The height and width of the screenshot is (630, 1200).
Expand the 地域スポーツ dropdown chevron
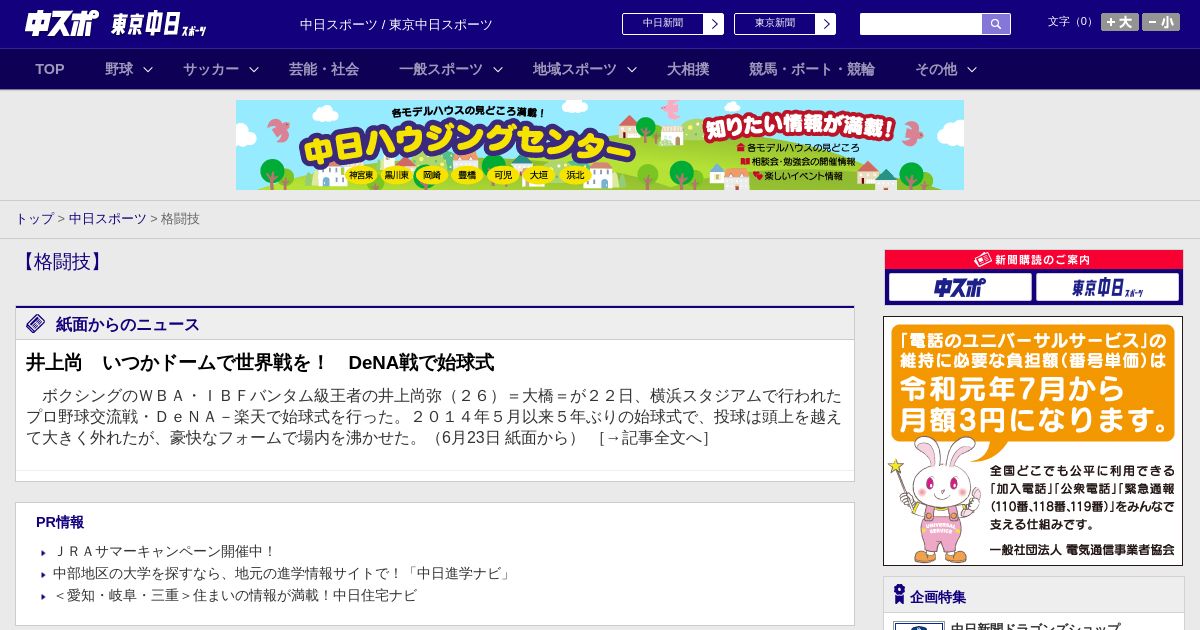coord(632,69)
